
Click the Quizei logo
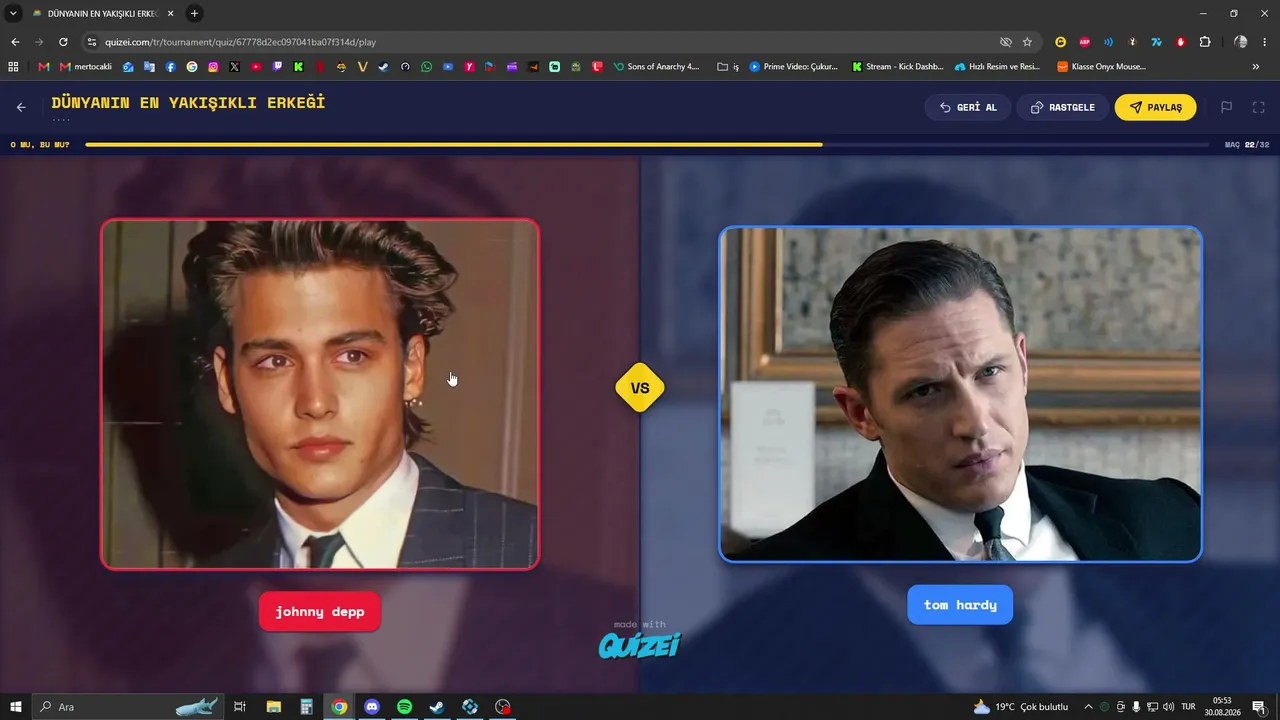pyautogui.click(x=640, y=645)
